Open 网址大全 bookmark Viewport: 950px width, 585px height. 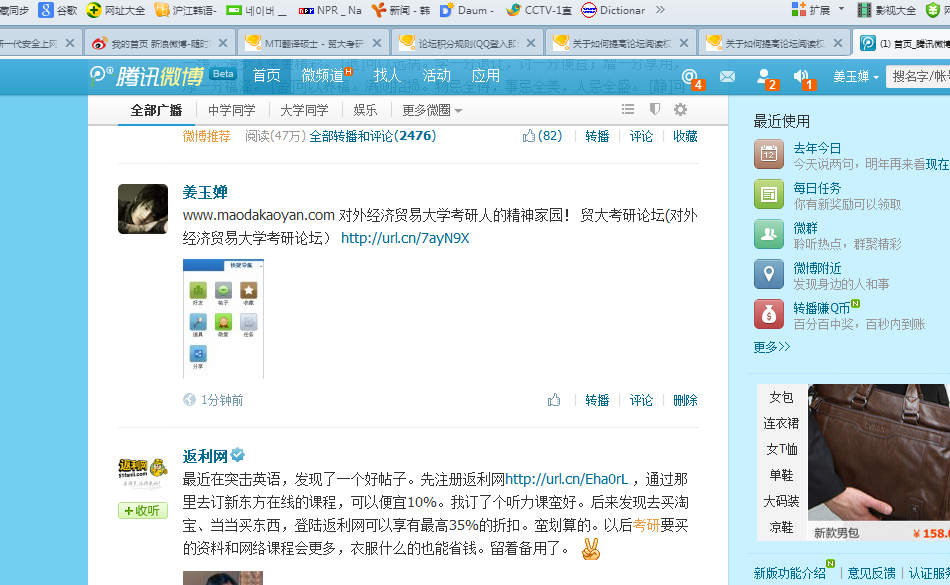pyautogui.click(x=116, y=10)
